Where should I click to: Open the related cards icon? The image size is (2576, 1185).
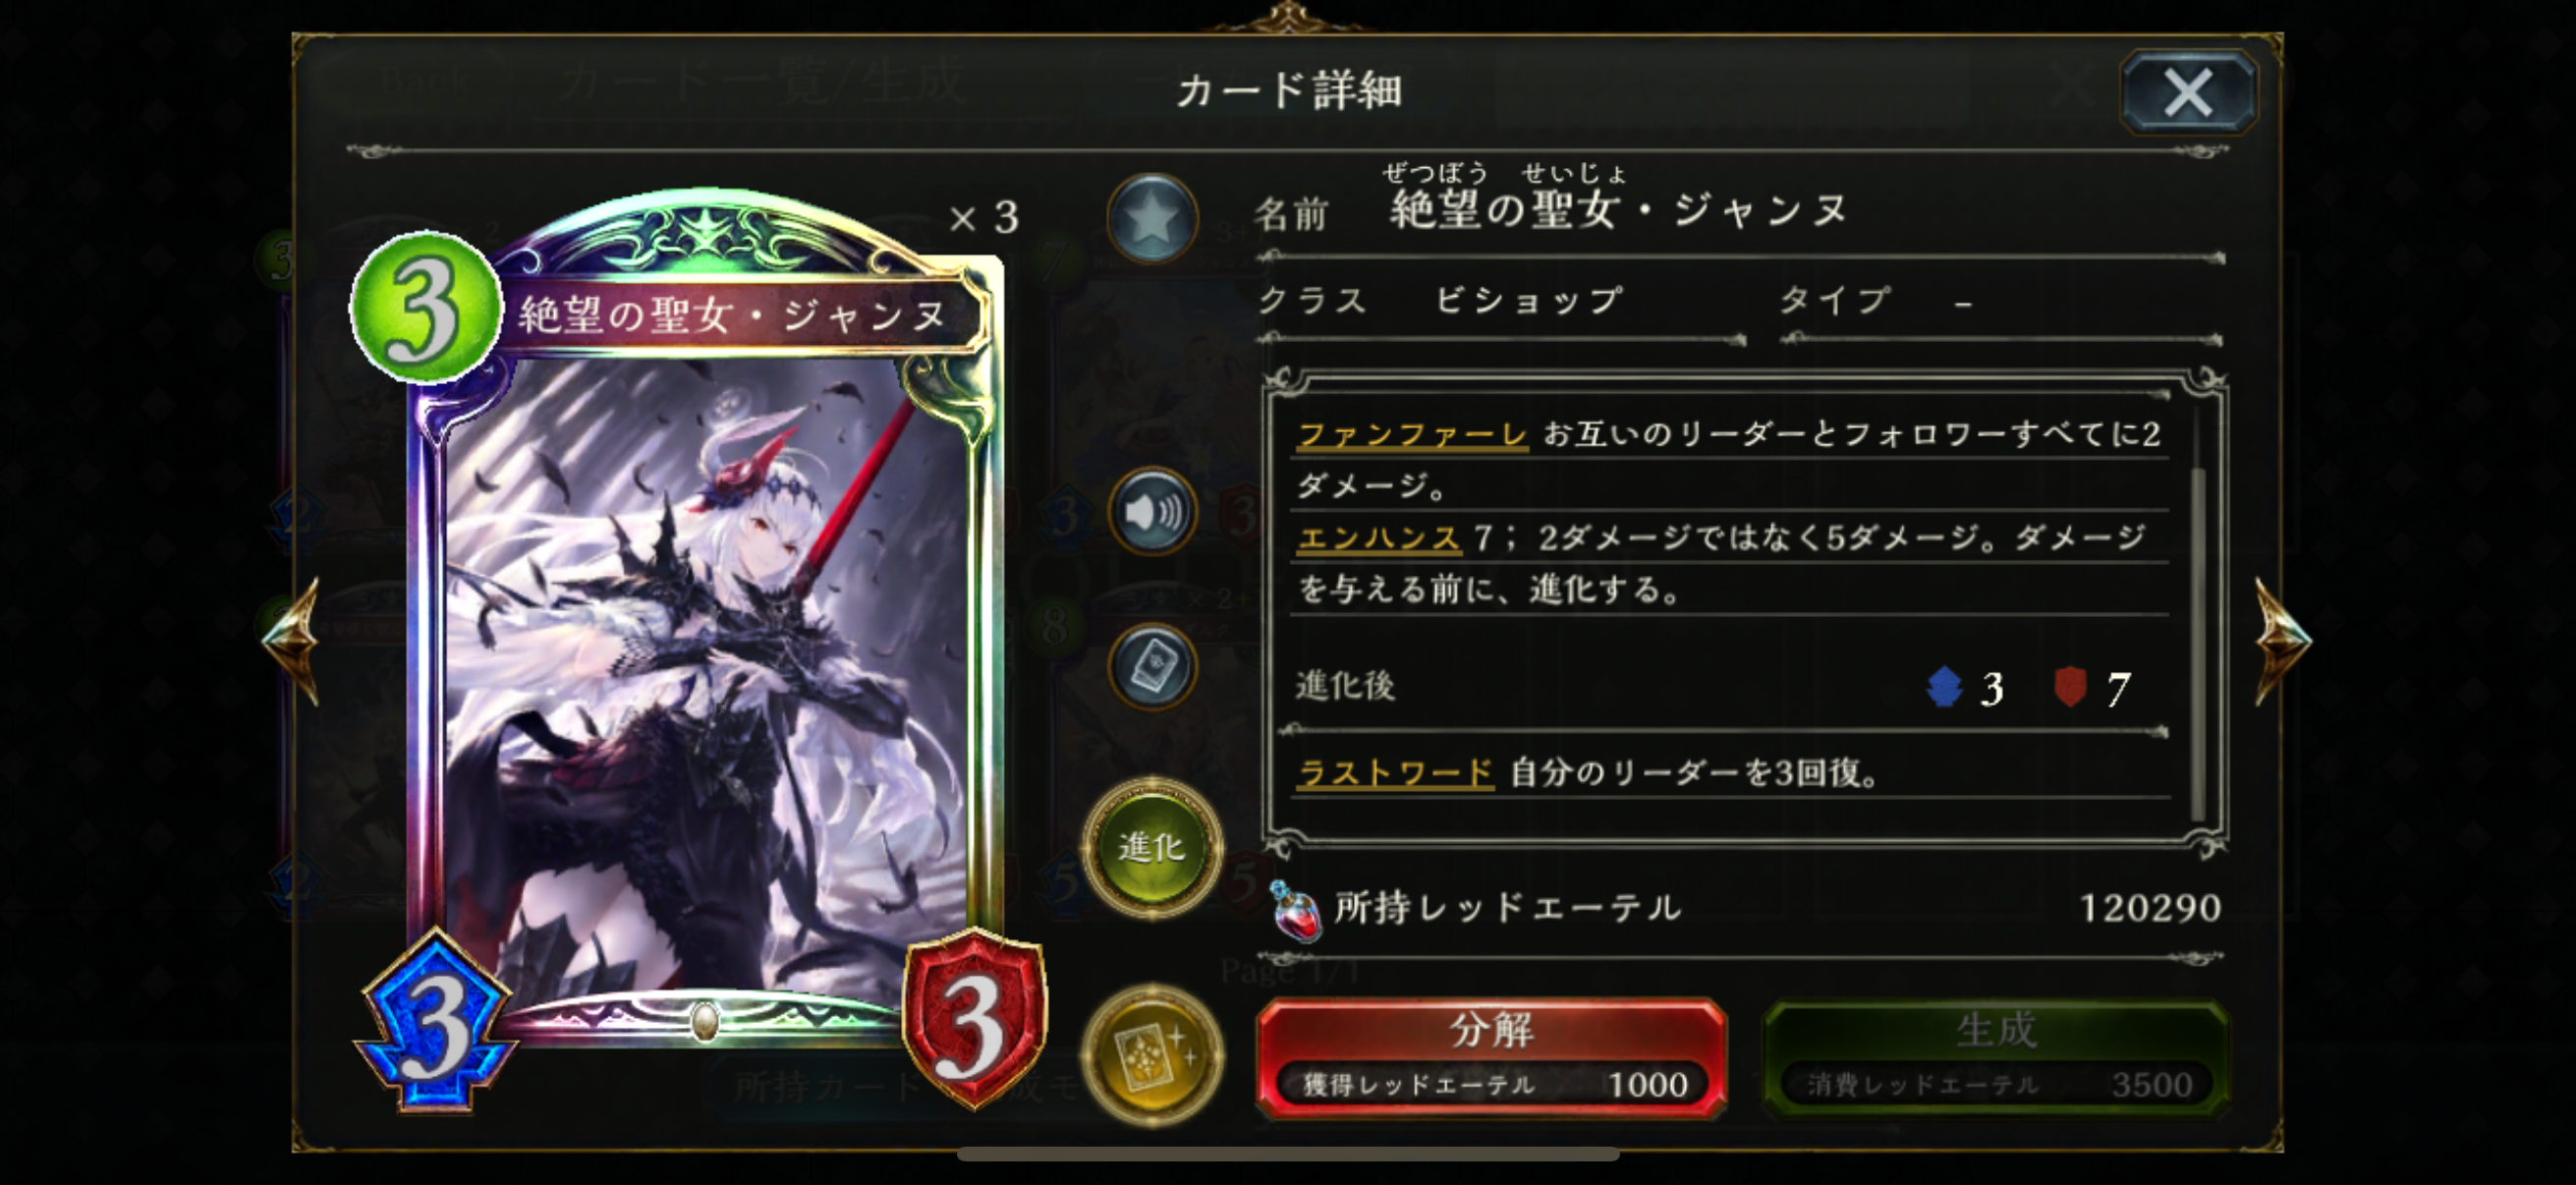tap(1152, 668)
